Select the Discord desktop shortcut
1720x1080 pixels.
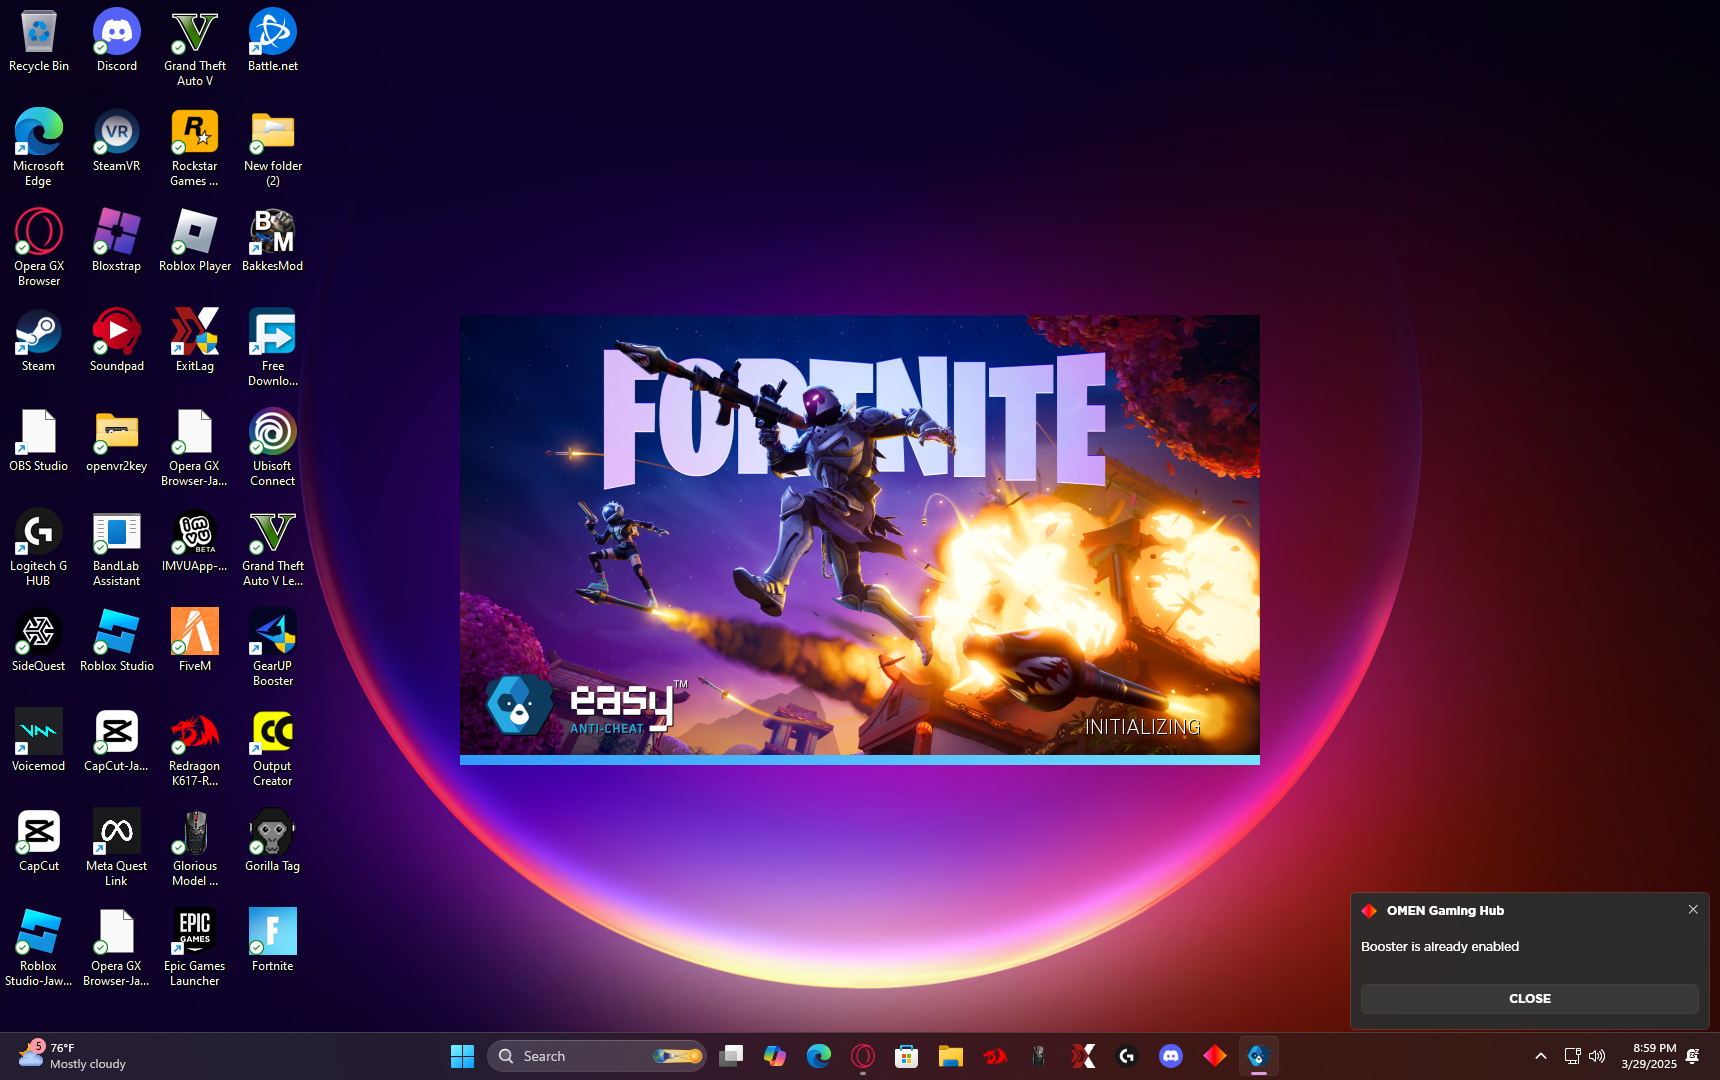(x=117, y=41)
